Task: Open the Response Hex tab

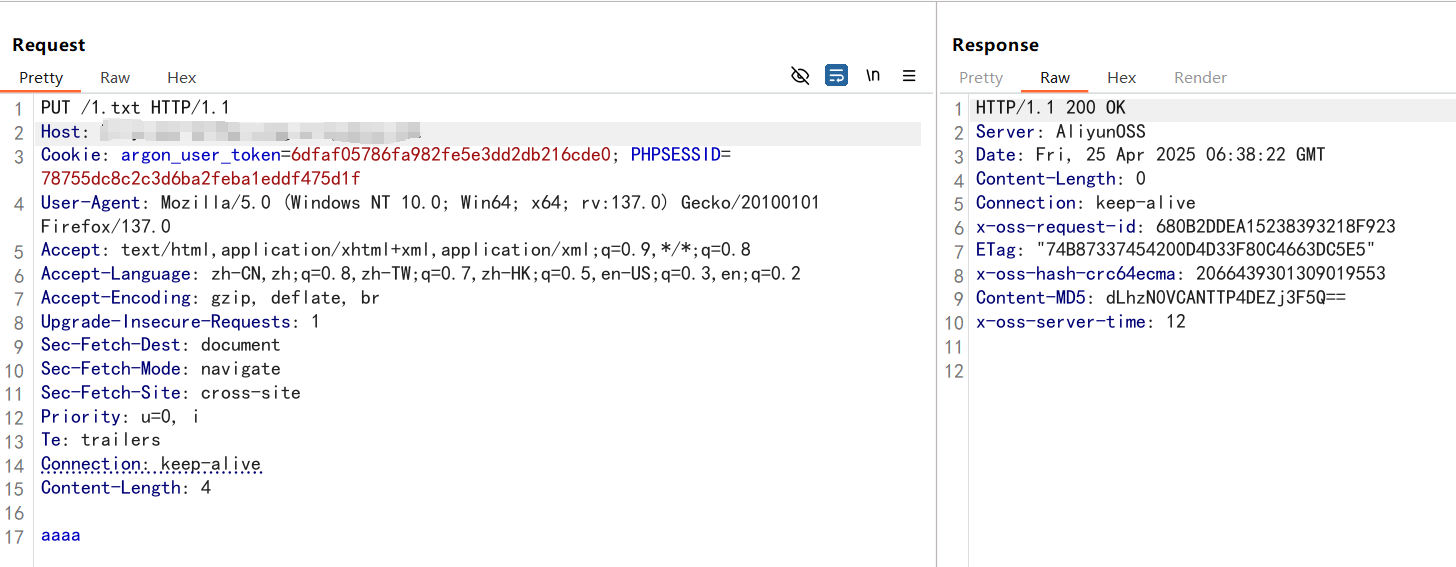Action: (1122, 77)
